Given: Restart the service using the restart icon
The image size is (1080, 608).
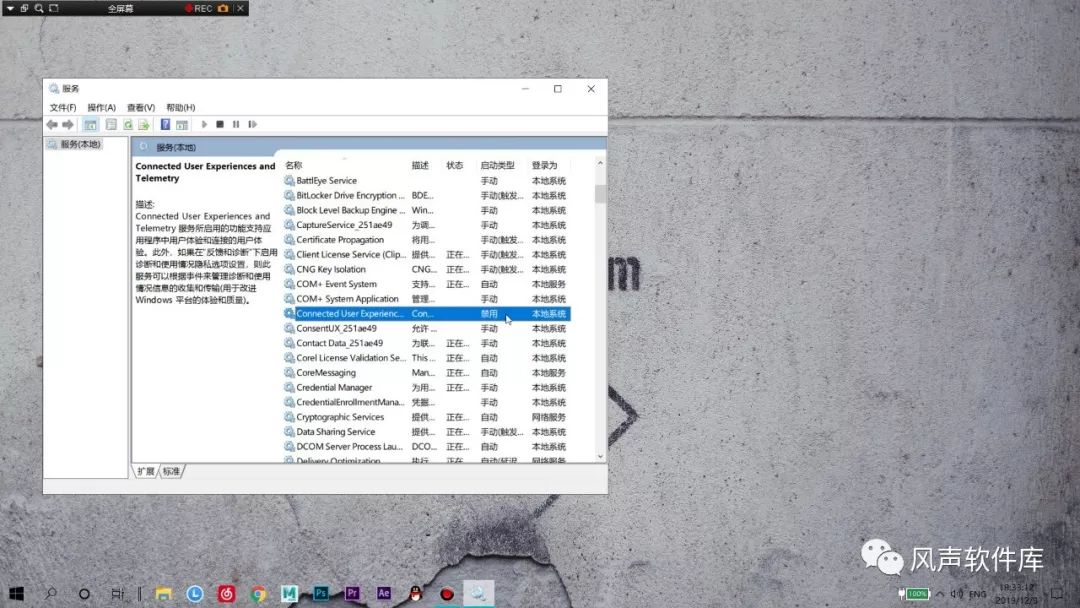Looking at the screenshot, I should point(252,124).
